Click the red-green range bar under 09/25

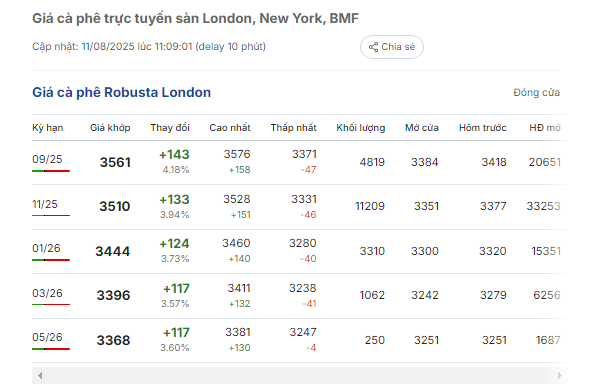pos(51,171)
